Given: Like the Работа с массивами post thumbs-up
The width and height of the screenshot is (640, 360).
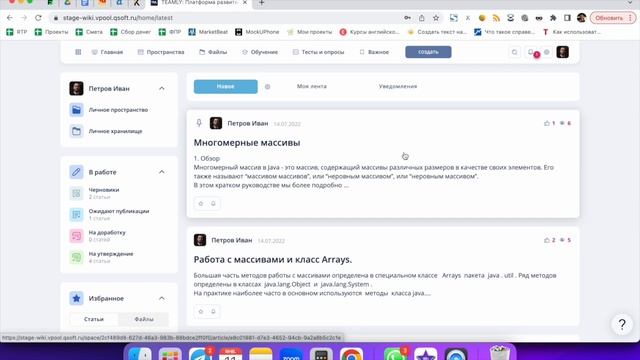Looking at the screenshot, I should (x=547, y=240).
